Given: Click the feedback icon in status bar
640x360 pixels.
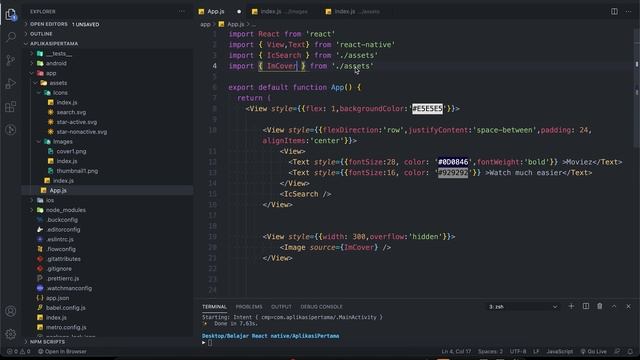Looking at the screenshot, I should pyautogui.click(x=617, y=351).
